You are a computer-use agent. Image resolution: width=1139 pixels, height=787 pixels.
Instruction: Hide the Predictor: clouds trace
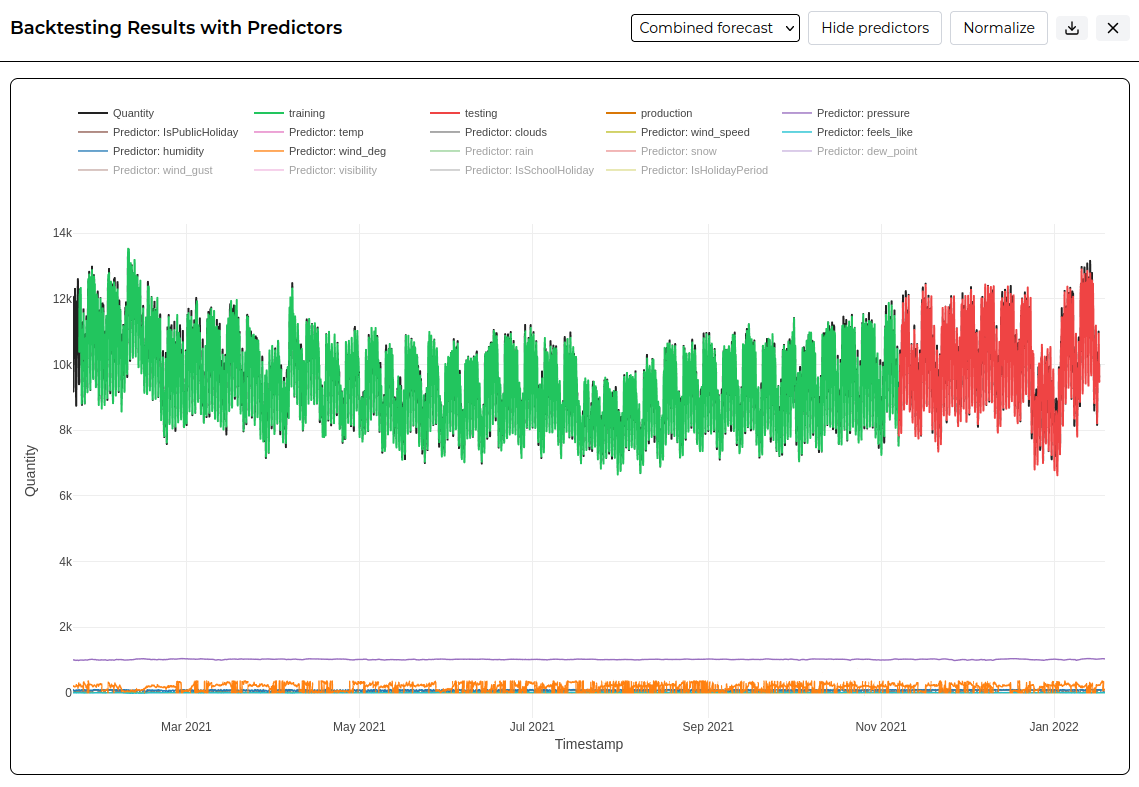(x=489, y=132)
